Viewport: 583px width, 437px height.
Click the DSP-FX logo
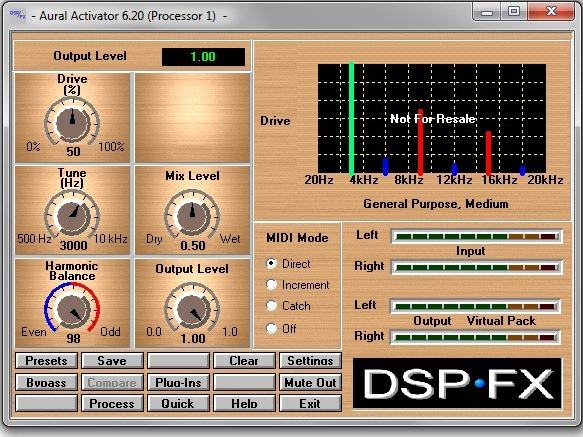457,383
